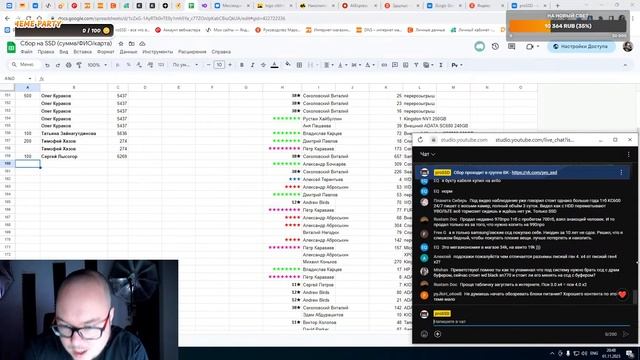This screenshot has height=360, width=640.
Task: Click the plus icon under chat input
Action: coord(438,334)
